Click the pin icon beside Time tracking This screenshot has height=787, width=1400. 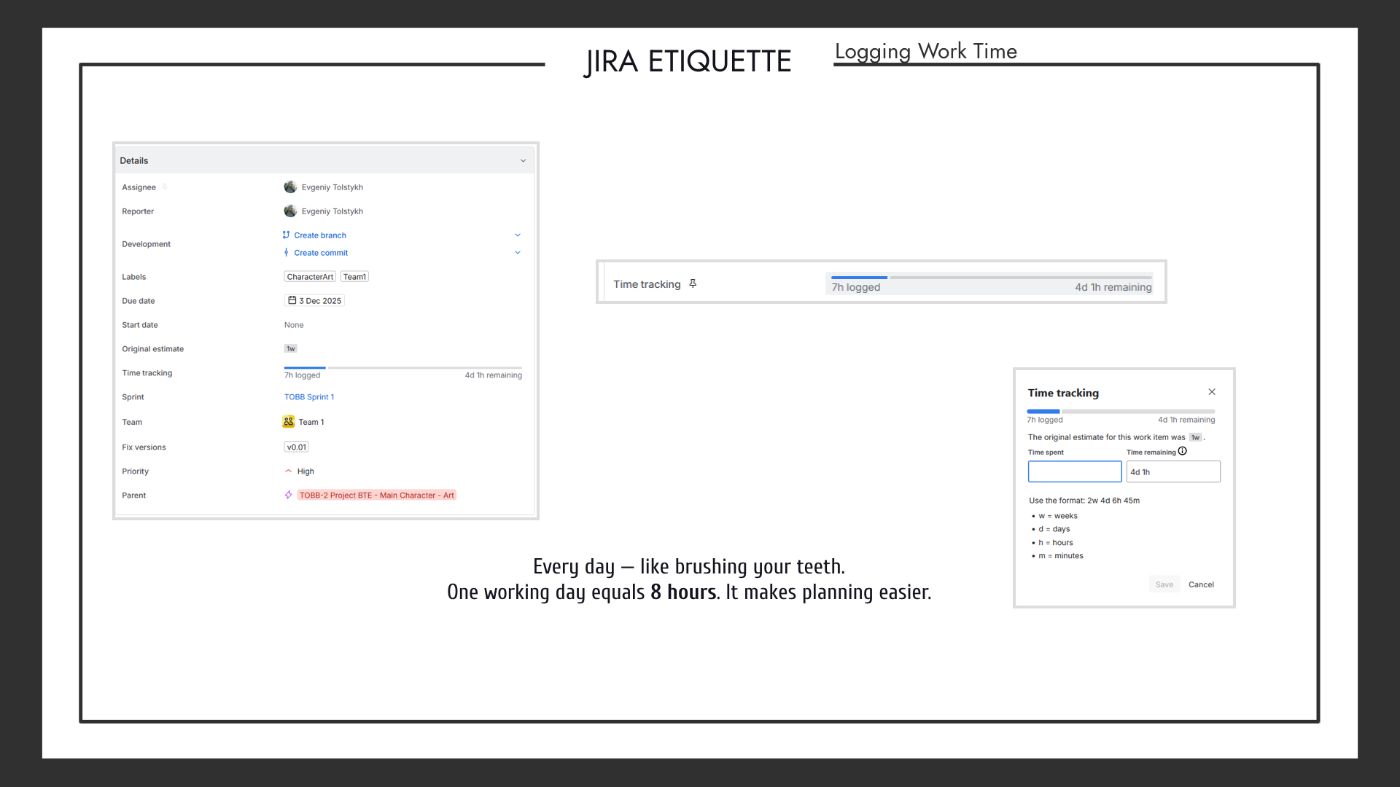pyautogui.click(x=693, y=284)
